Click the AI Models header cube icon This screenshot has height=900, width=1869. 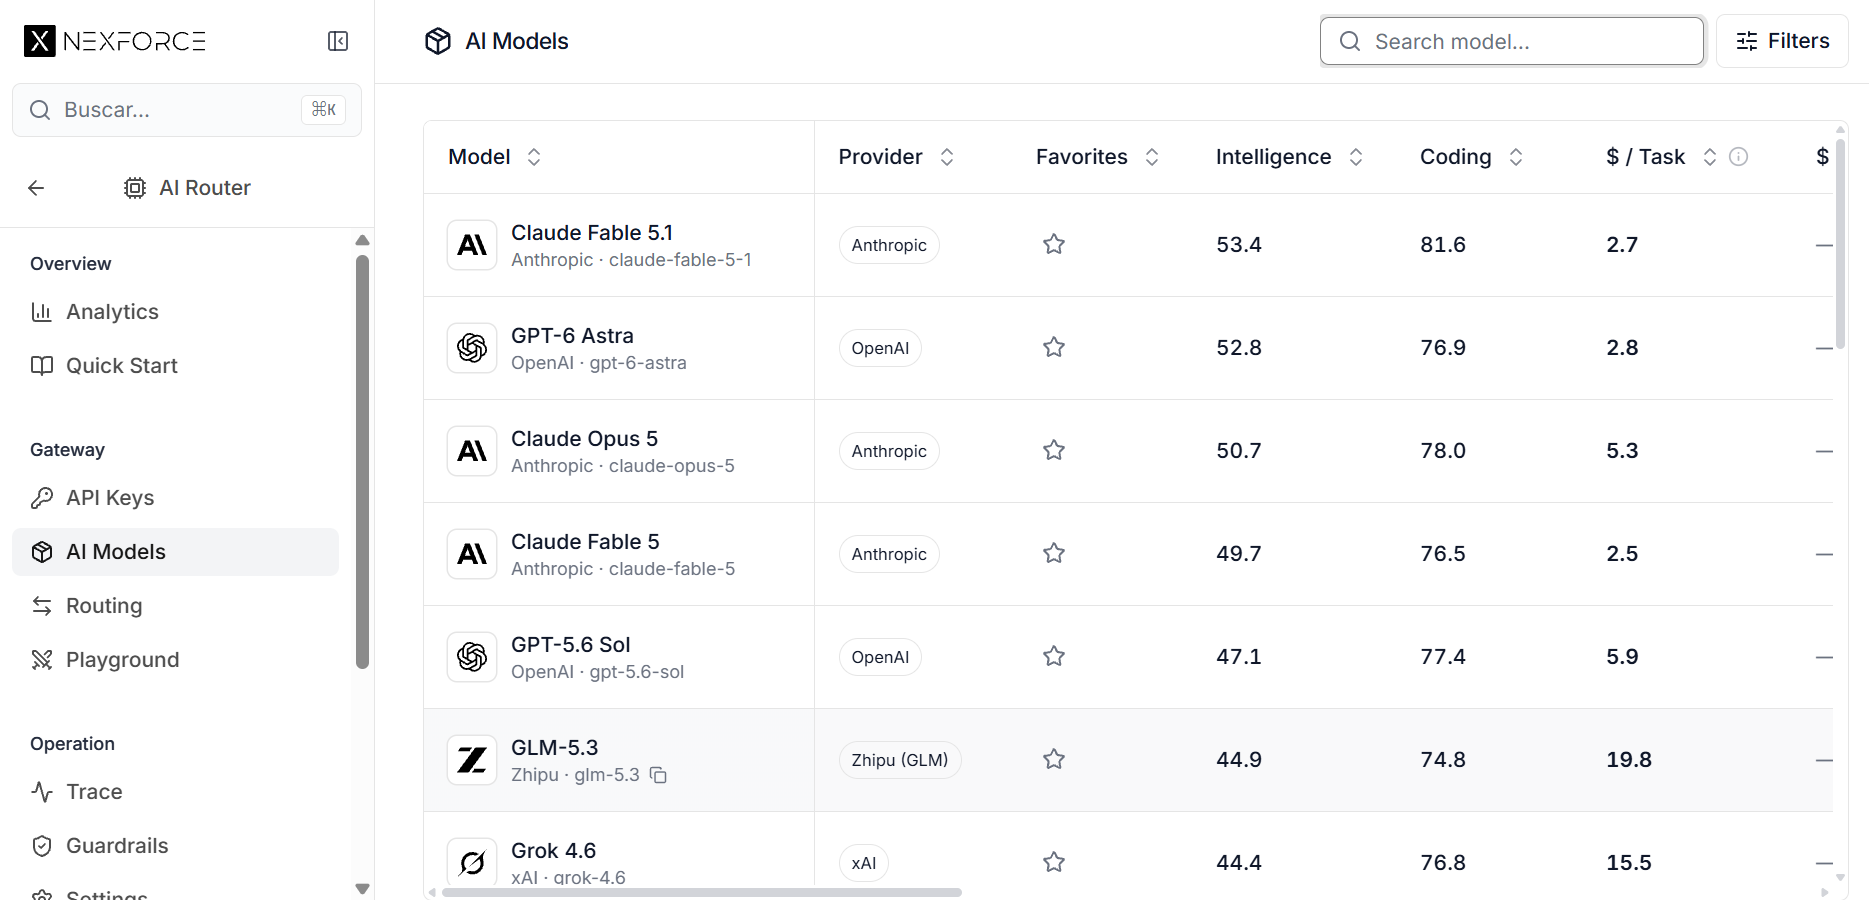[x=438, y=41]
